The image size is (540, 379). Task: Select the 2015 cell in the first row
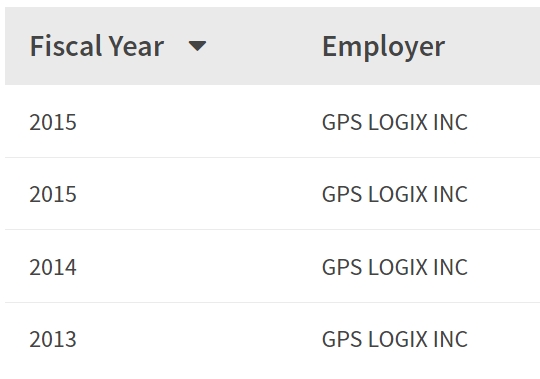tap(53, 122)
